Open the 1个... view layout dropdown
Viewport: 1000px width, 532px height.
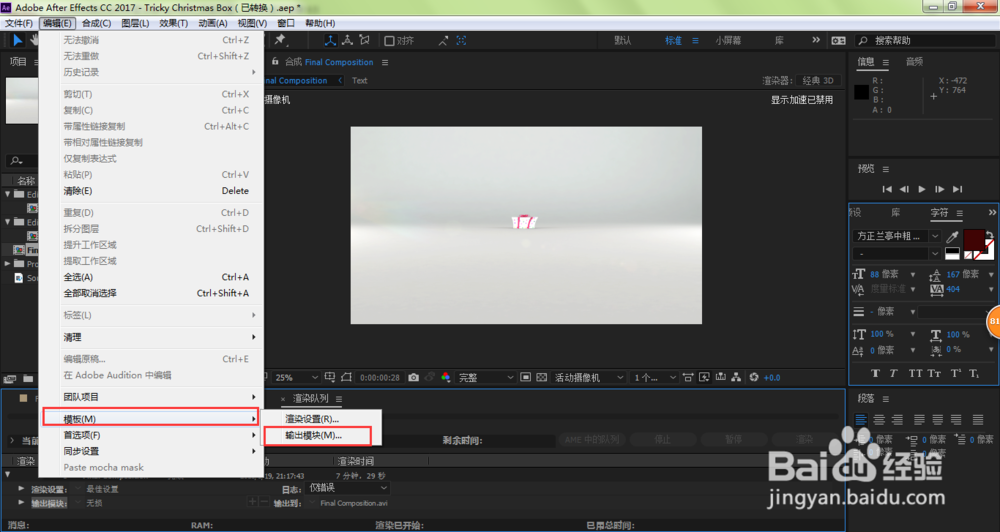(x=654, y=378)
